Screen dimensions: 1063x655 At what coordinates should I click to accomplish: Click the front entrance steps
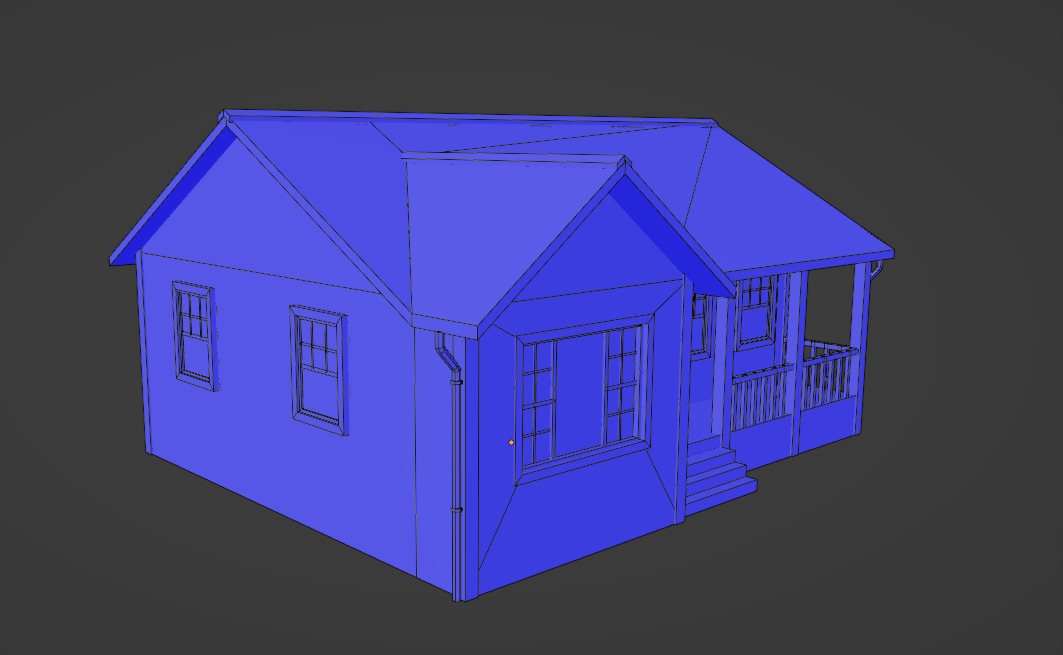(x=719, y=475)
